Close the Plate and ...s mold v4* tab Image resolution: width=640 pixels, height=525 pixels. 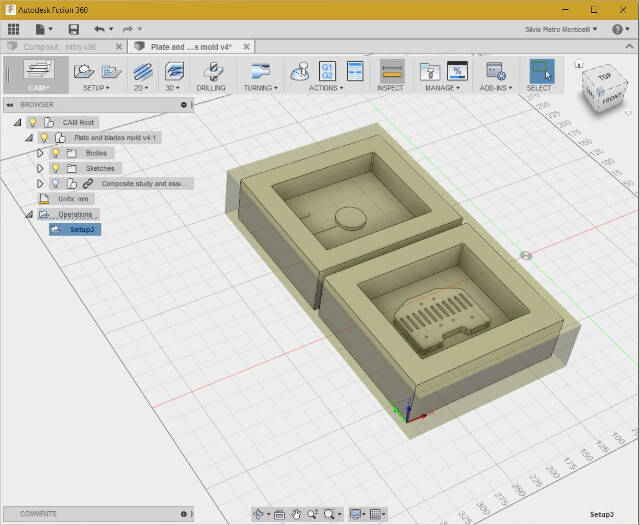click(247, 47)
